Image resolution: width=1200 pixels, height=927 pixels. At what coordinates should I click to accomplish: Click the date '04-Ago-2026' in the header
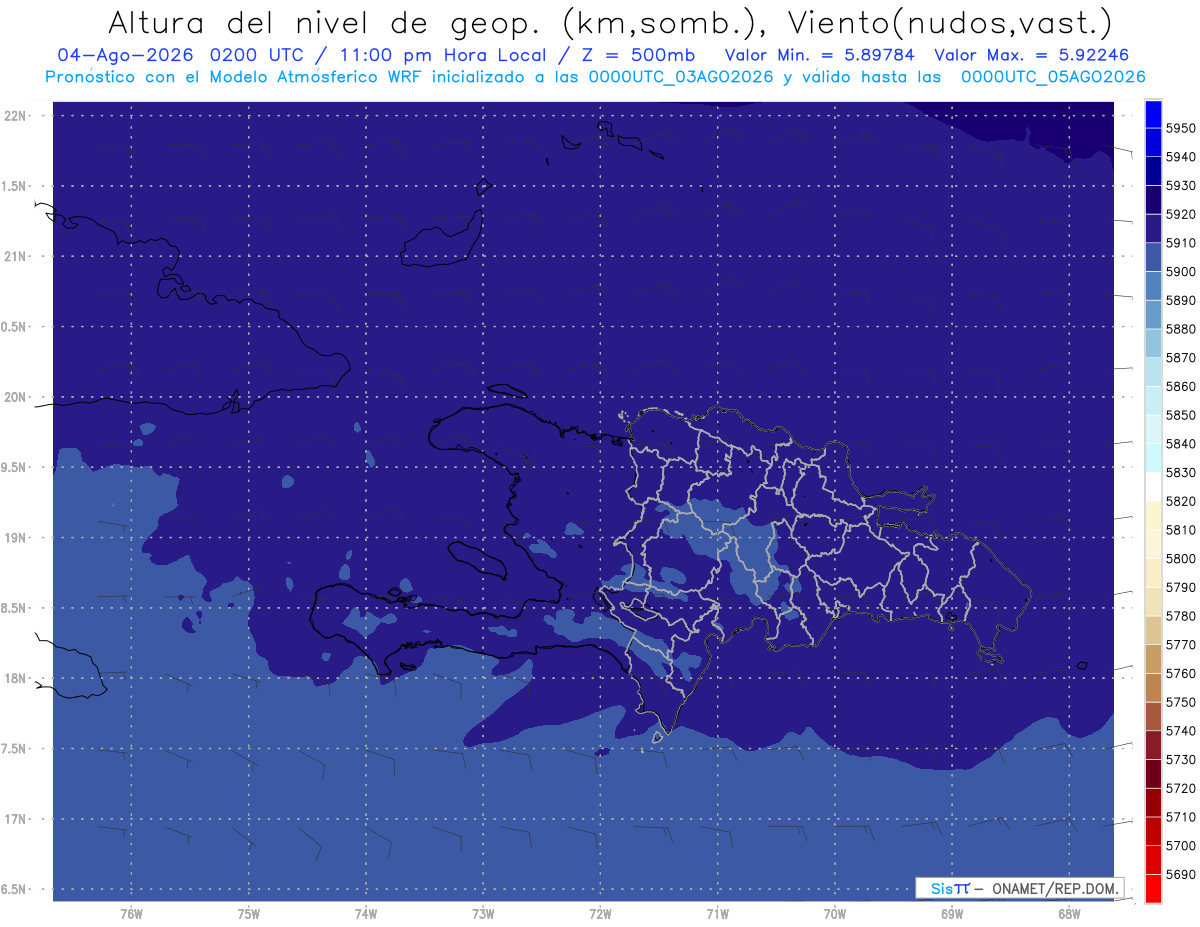click(x=126, y=56)
